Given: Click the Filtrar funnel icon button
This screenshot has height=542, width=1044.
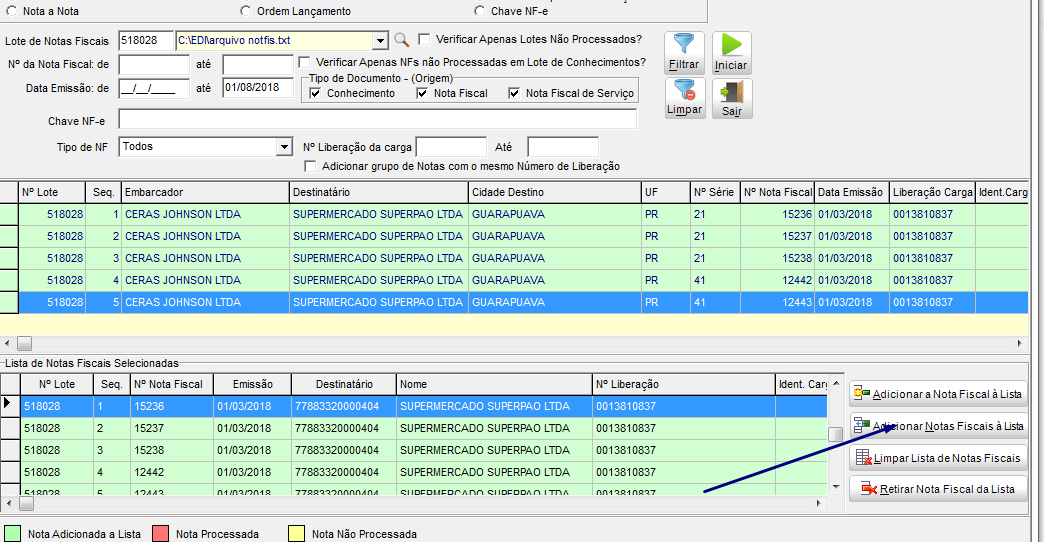Looking at the screenshot, I should [x=684, y=50].
